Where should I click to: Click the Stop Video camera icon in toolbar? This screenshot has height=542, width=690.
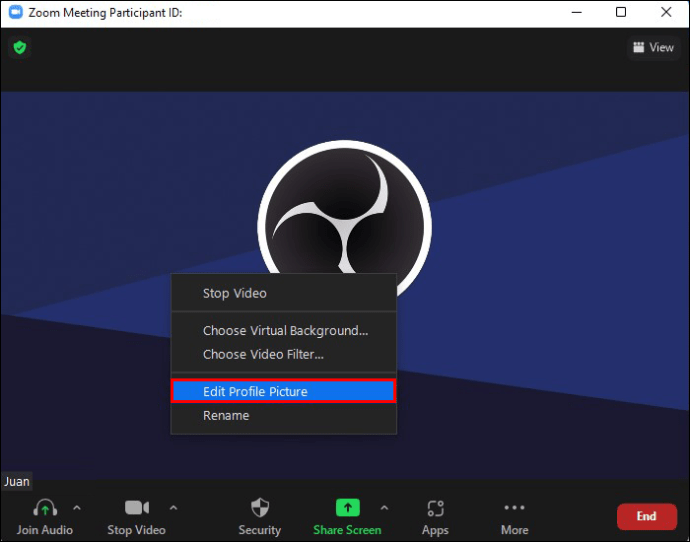pos(137,507)
